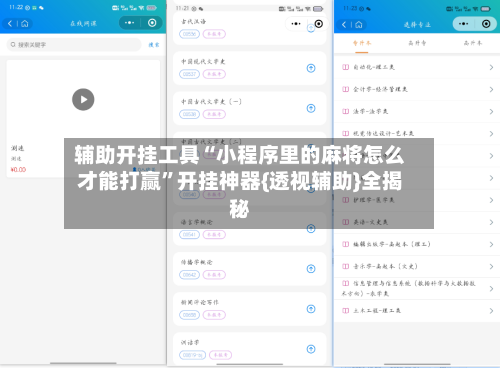Select the ¥0.00 price text
The width and height of the screenshot is (500, 368).
coord(18,169)
